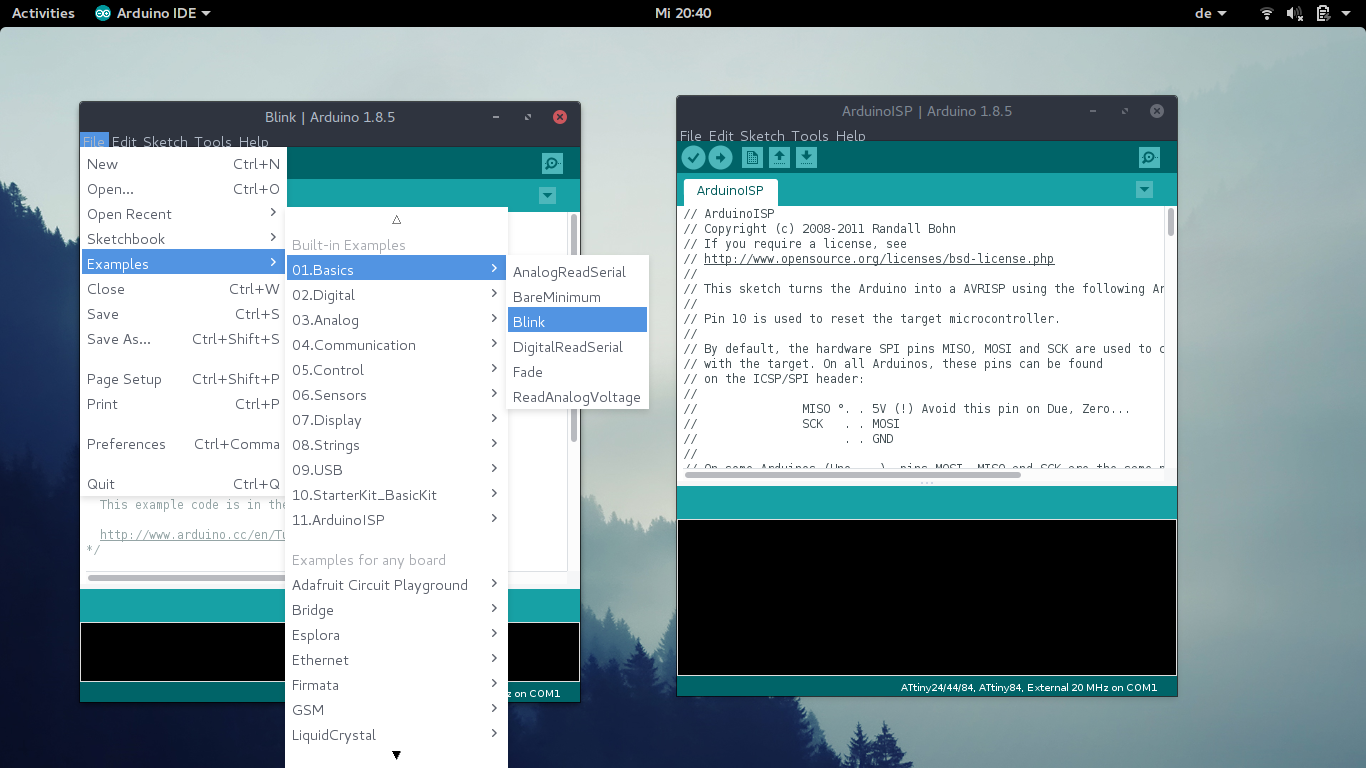The height and width of the screenshot is (768, 1366).
Task: Open the Sketch menu in ArduinoISP window
Action: [x=762, y=136]
